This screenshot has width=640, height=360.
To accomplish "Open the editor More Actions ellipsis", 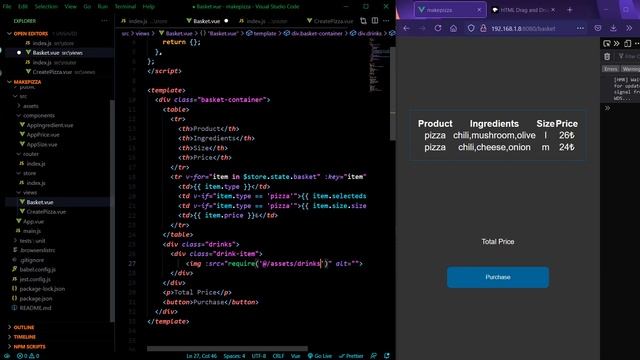I will pyautogui.click(x=386, y=21).
